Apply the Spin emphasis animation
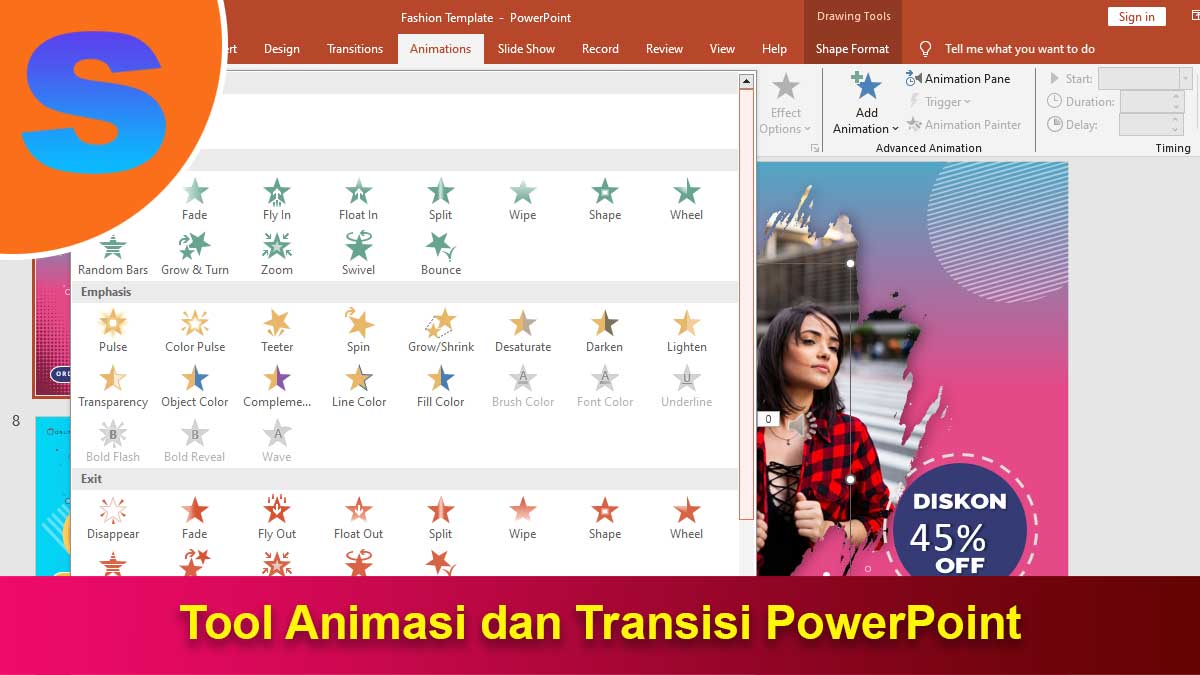Screen dimensions: 1200x675 (359, 331)
